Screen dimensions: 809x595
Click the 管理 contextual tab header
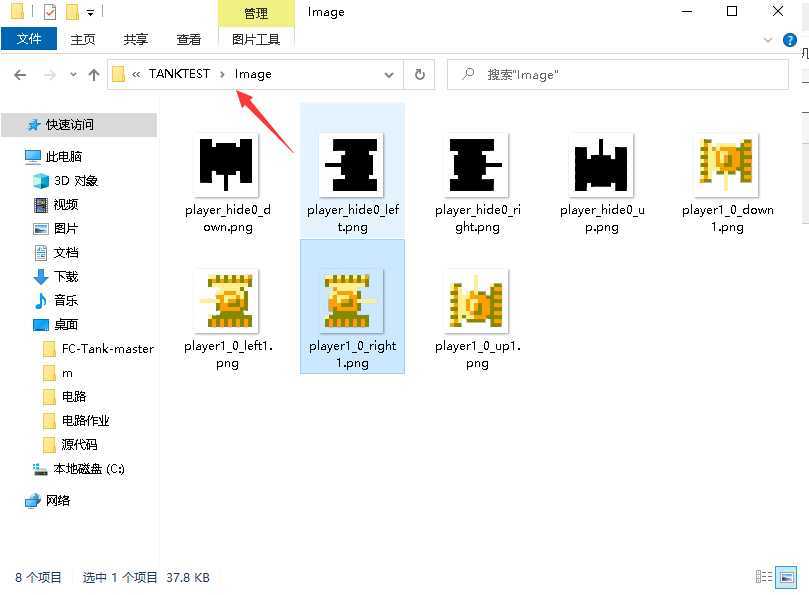[x=256, y=13]
